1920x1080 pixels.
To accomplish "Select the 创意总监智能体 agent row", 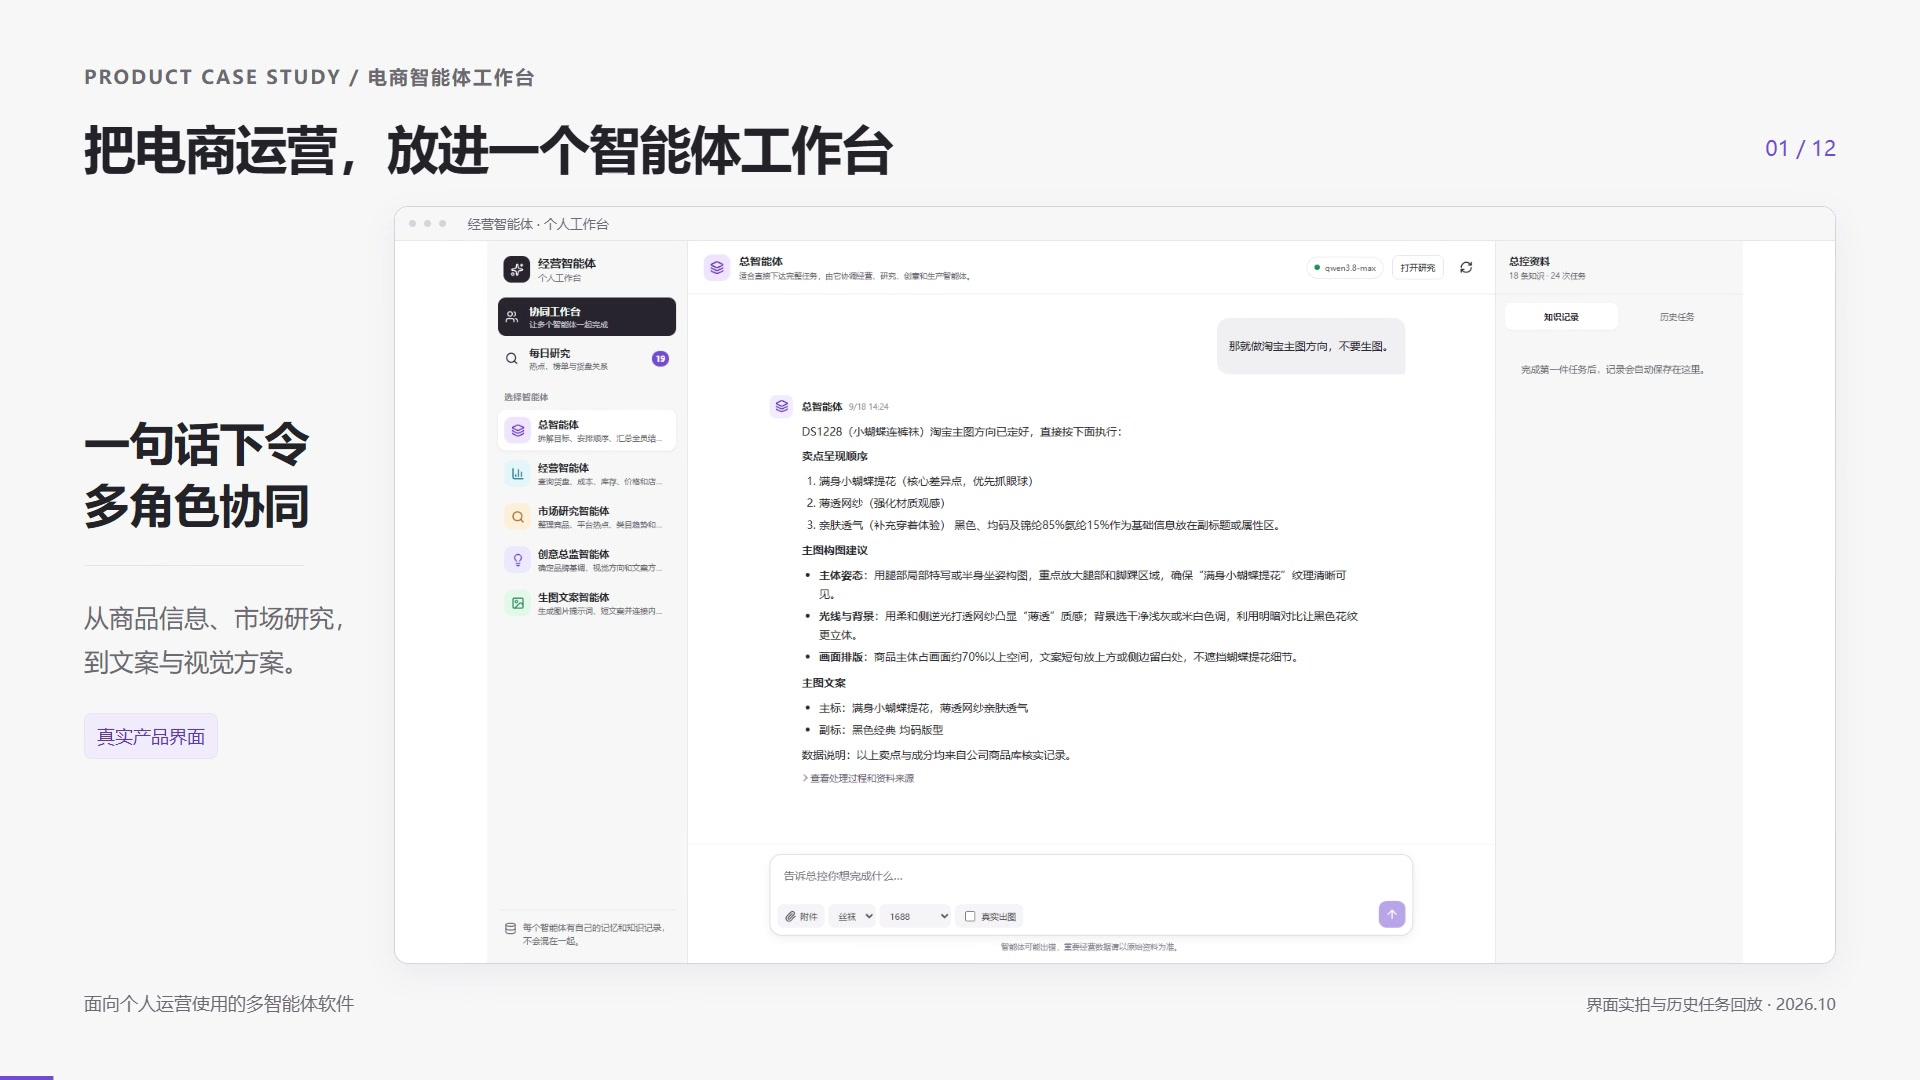I will tap(587, 560).
